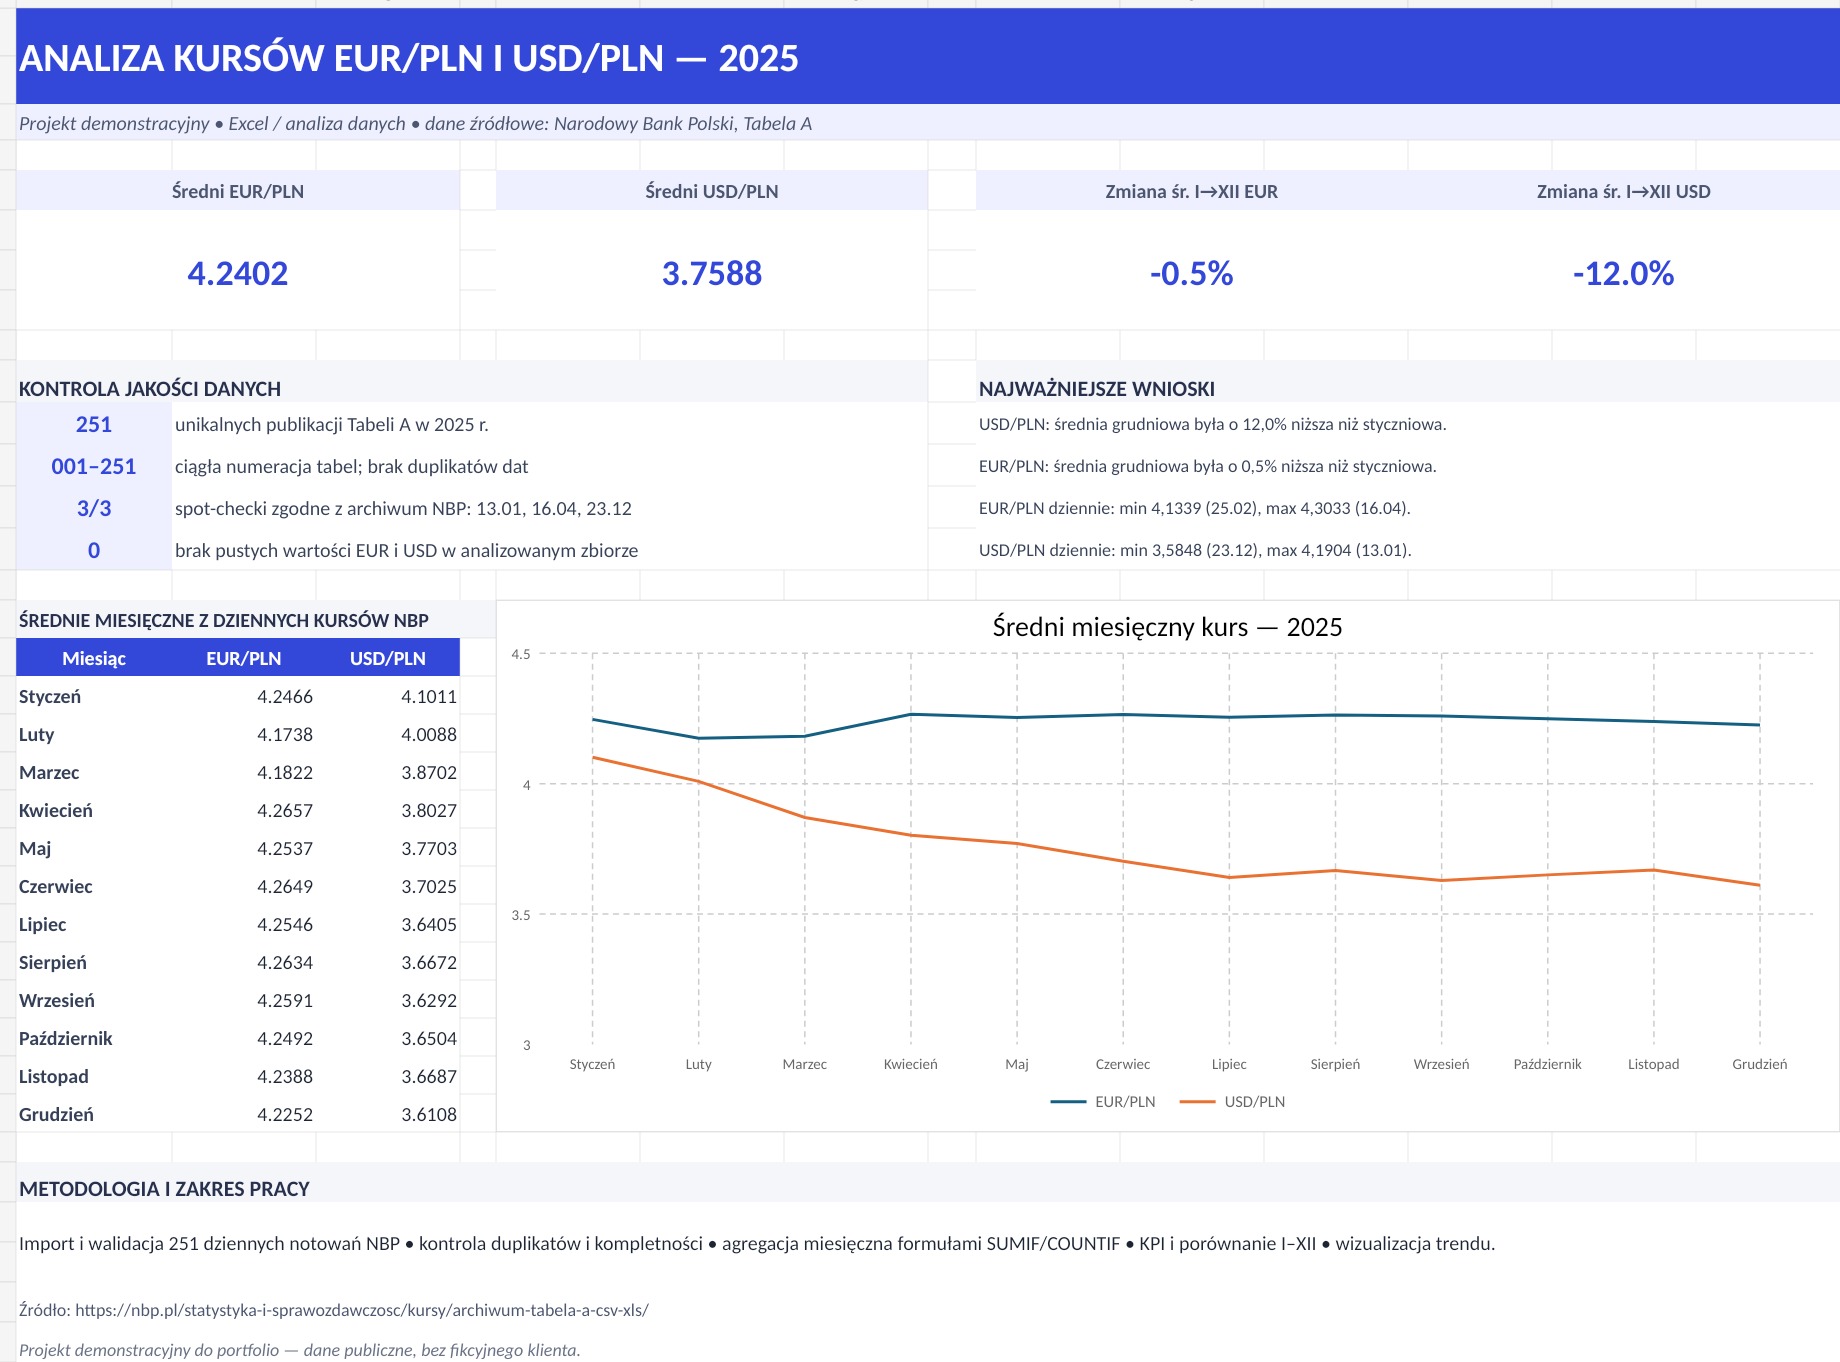Select the Grudzień USD value 3.6108
The height and width of the screenshot is (1362, 1840).
coord(429,1115)
